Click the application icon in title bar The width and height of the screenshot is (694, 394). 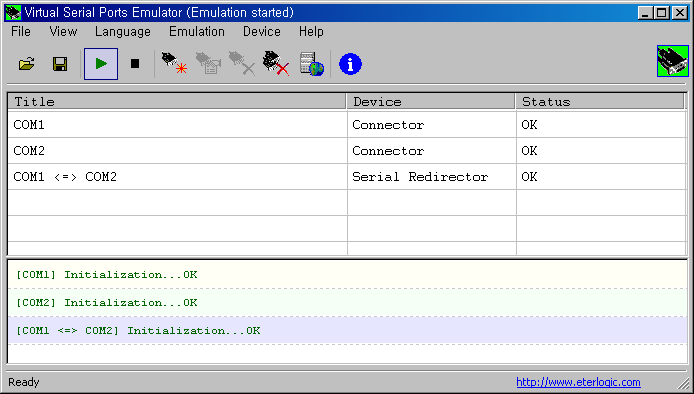click(13, 12)
